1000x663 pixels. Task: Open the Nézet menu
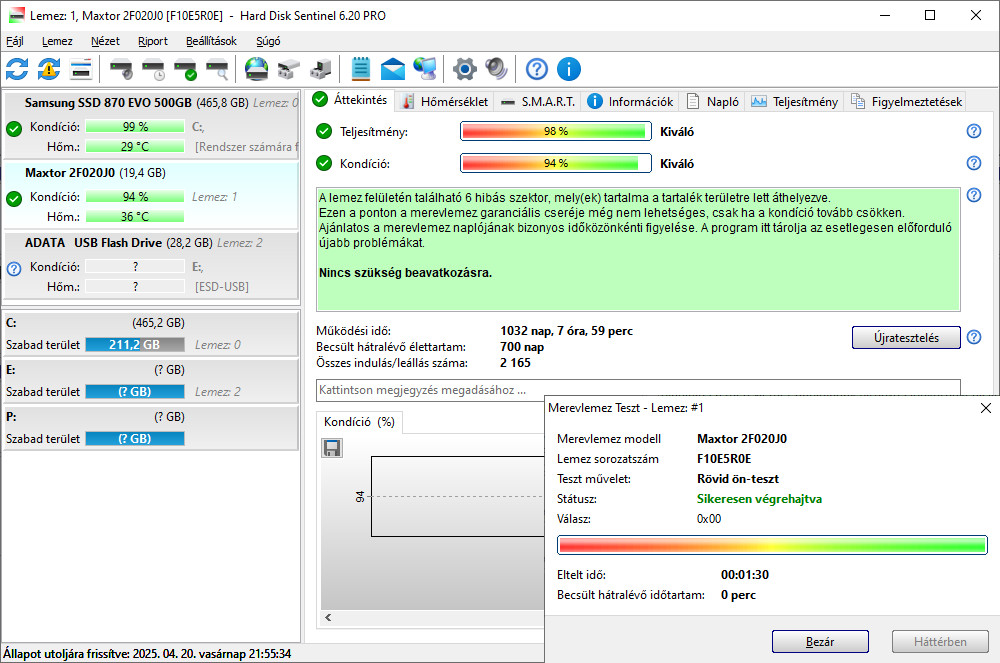pos(105,41)
